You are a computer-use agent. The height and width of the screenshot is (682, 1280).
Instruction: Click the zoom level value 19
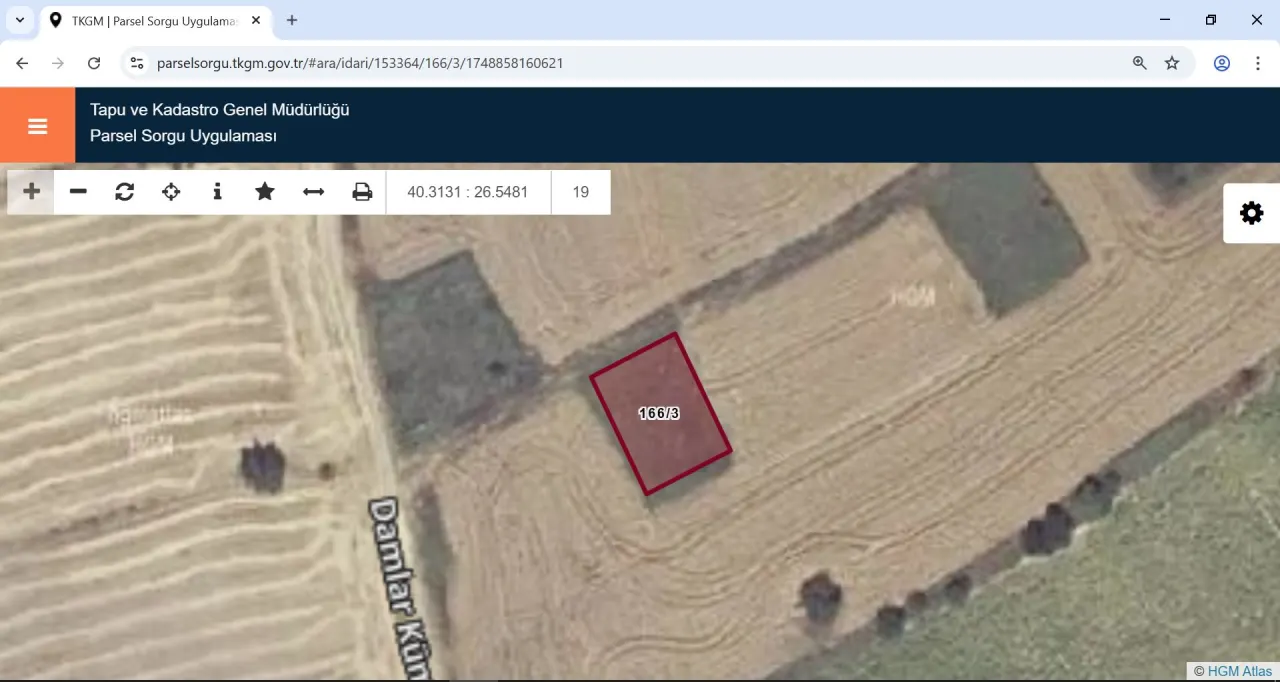tap(581, 192)
